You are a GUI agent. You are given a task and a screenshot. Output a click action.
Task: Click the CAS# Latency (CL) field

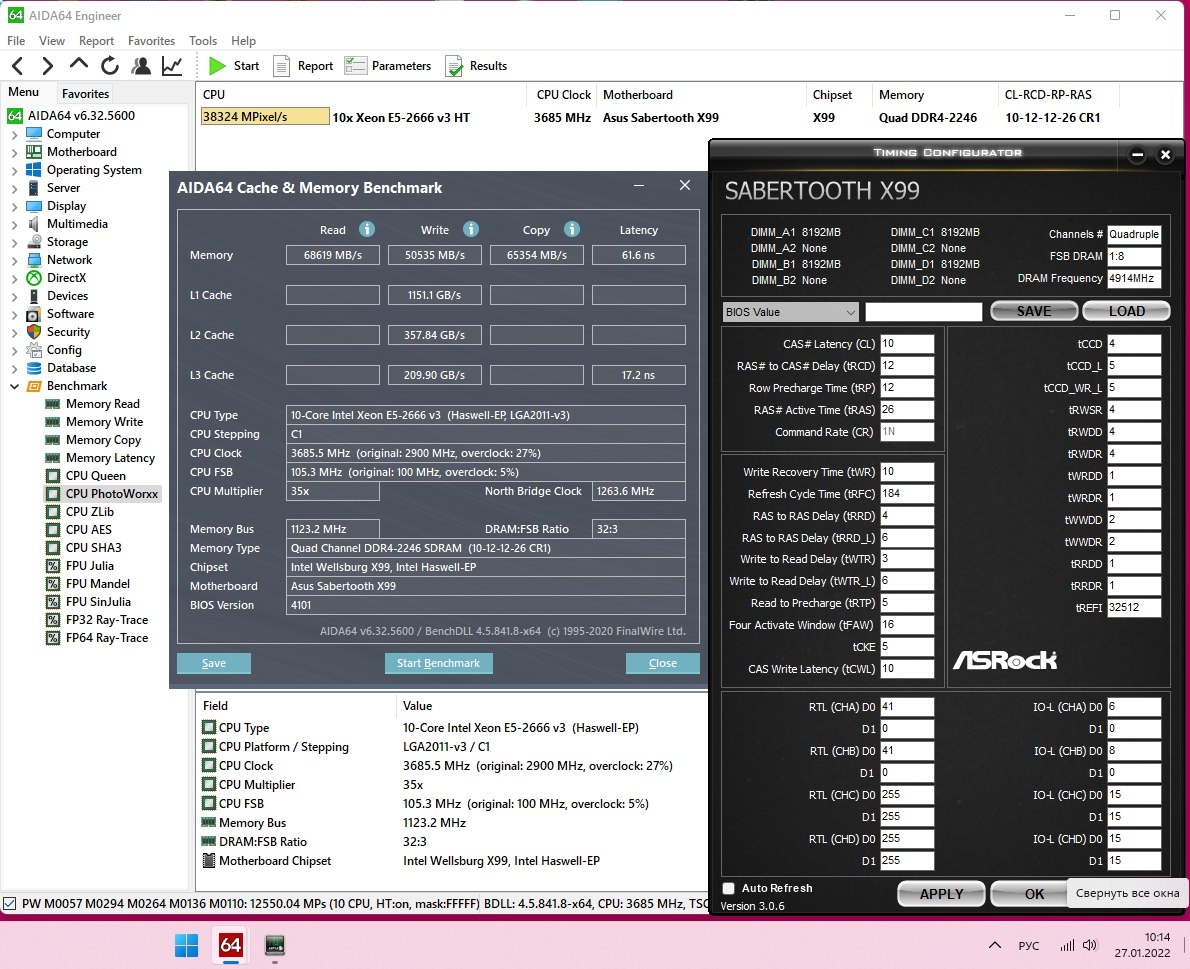[907, 344]
